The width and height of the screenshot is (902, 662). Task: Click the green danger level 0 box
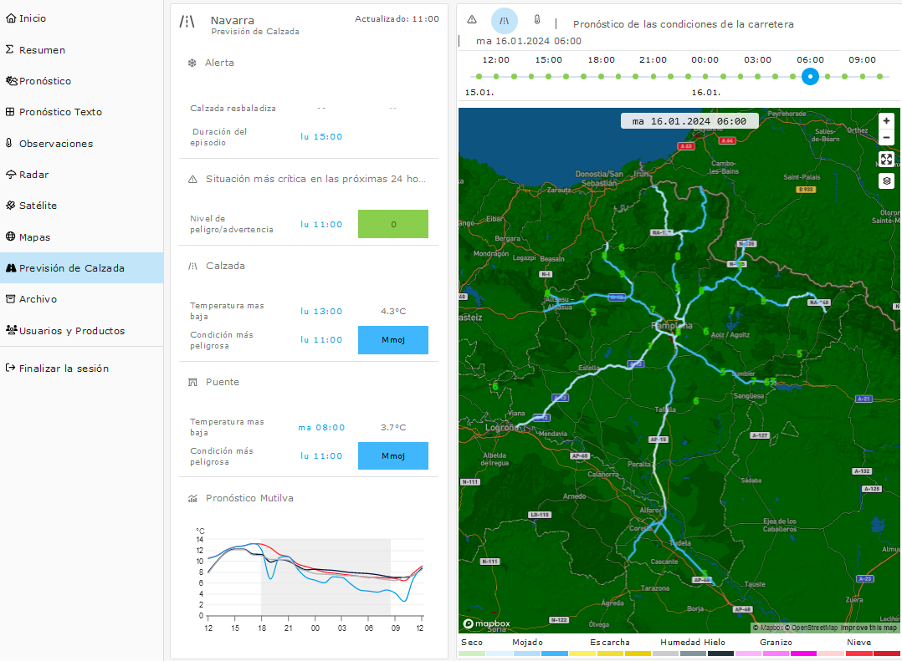pos(393,224)
